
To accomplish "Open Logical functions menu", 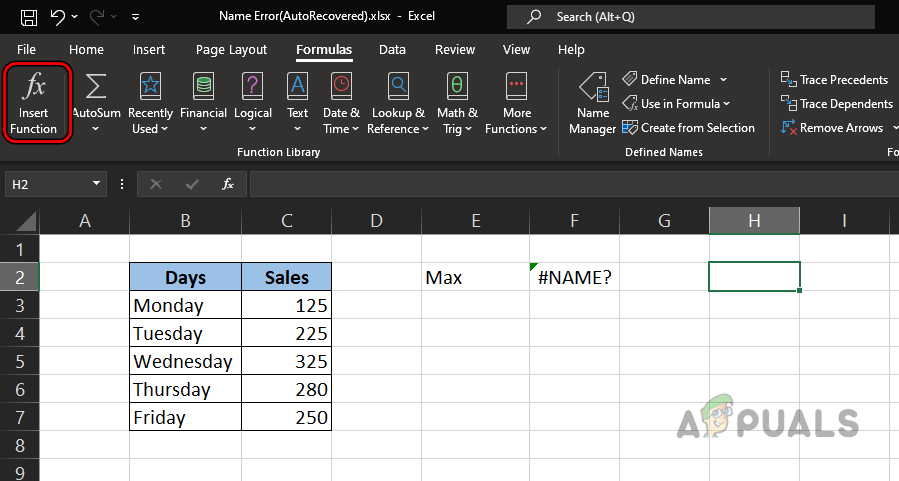I will pyautogui.click(x=252, y=103).
